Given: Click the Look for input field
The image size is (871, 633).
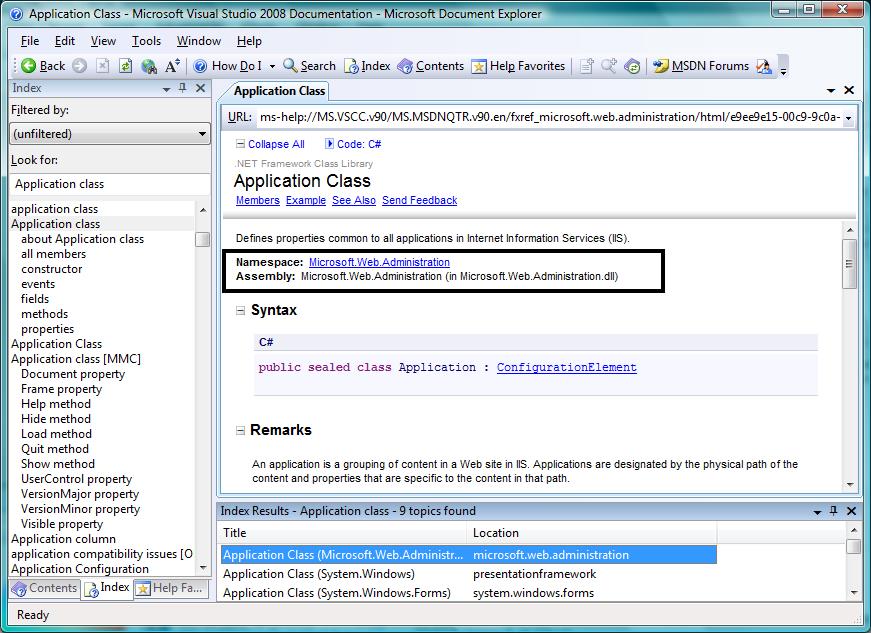Looking at the screenshot, I should [110, 184].
